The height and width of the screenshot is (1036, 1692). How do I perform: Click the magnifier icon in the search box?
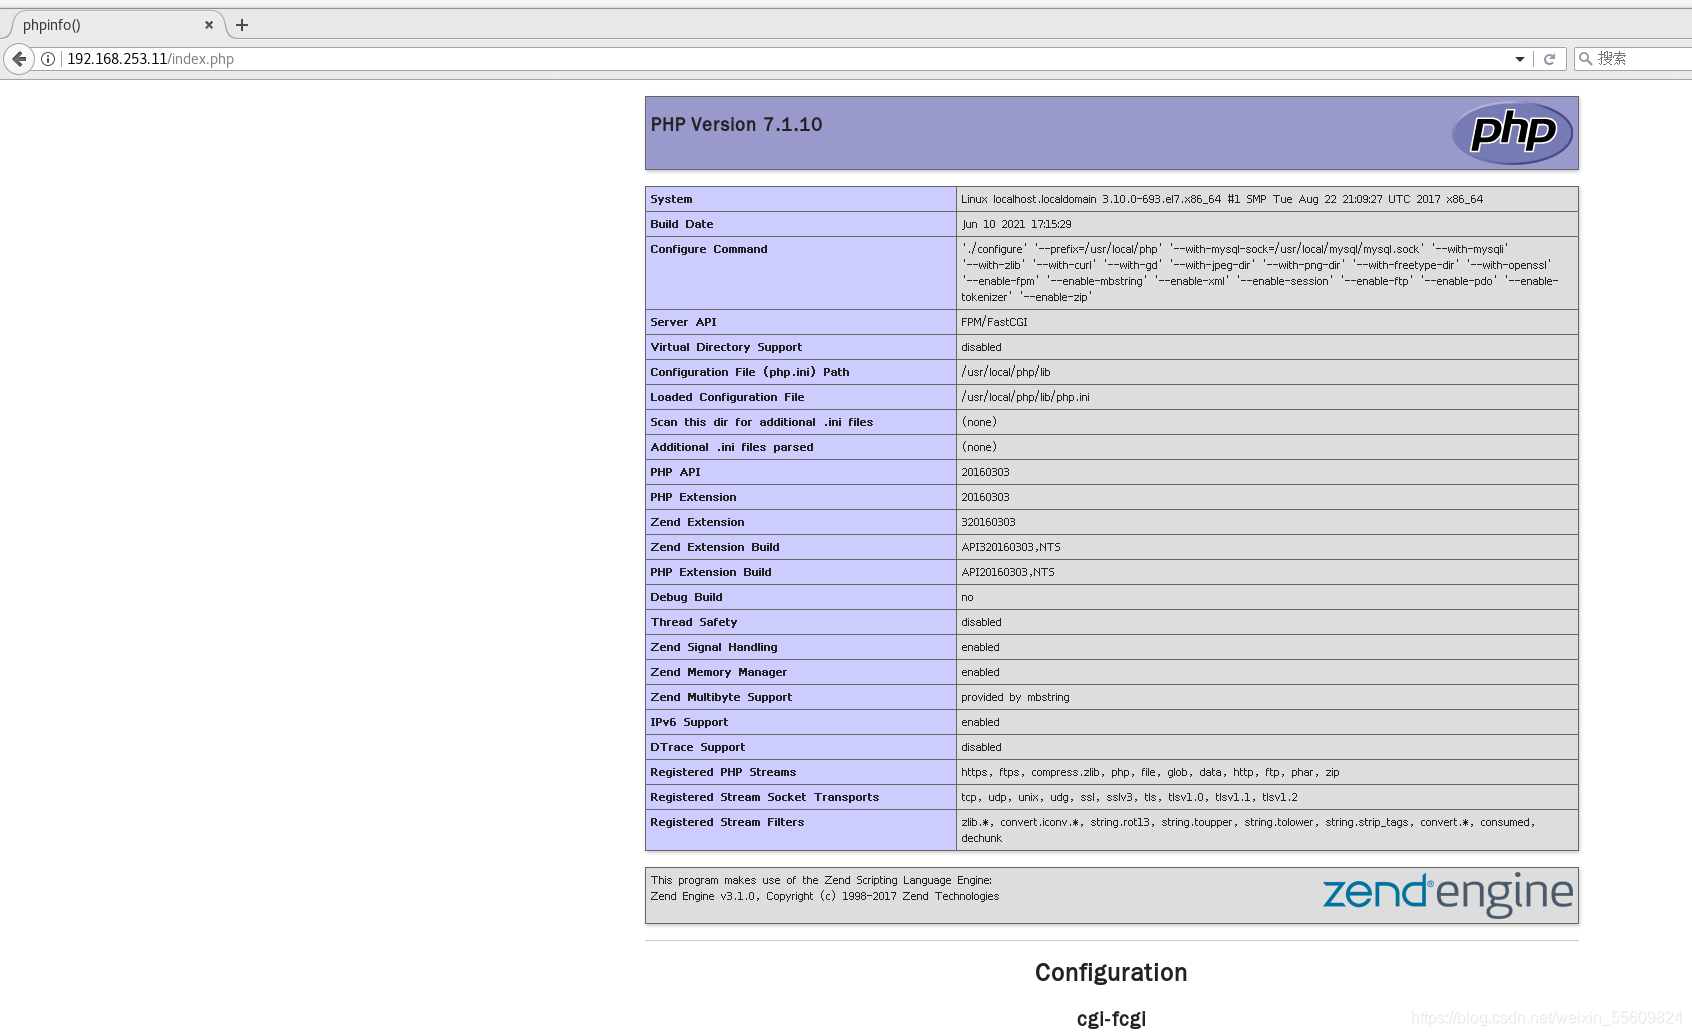tap(1585, 59)
